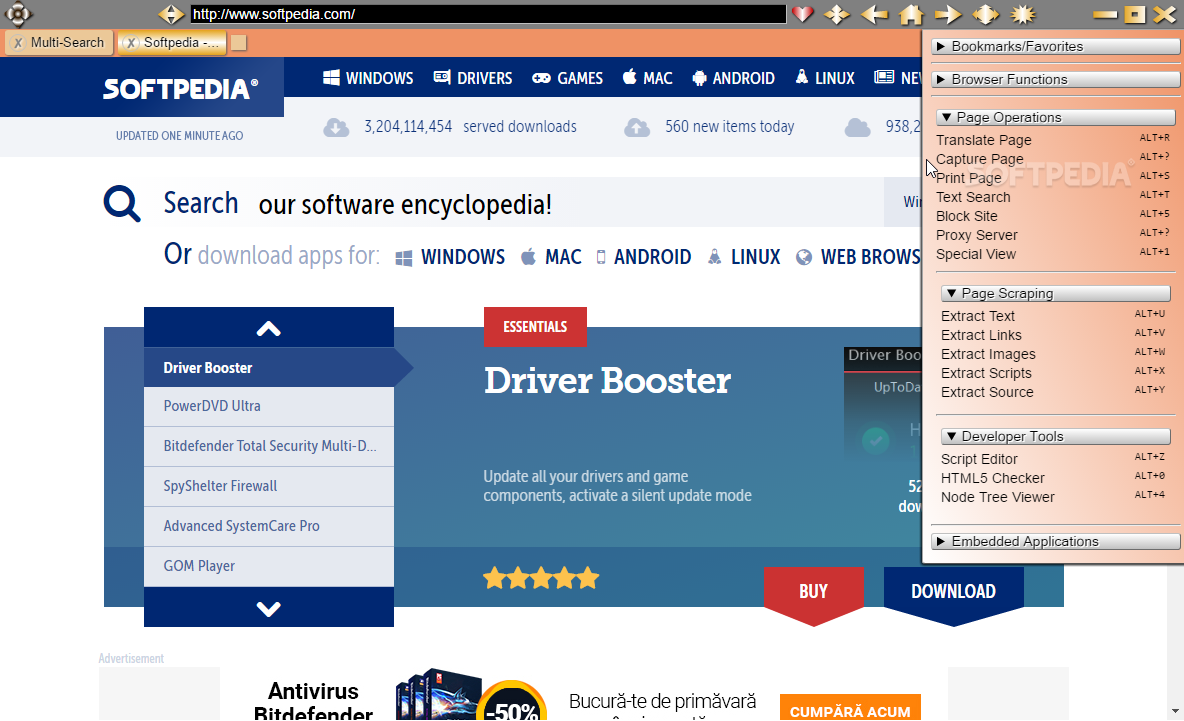Download apps for ANDROID link
This screenshot has height=721, width=1184.
coord(643,257)
